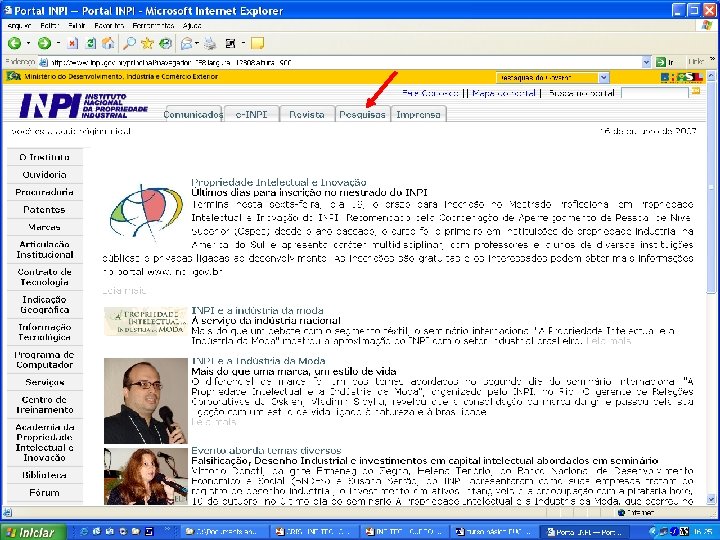This screenshot has width=720, height=540.
Task: Switch to the Imprensa tab
Action: (418, 114)
